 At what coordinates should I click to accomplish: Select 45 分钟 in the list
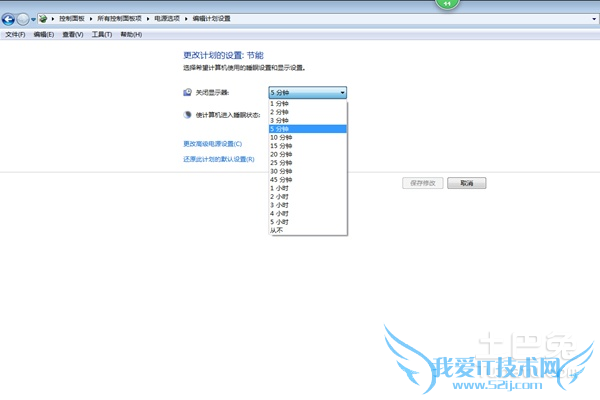click(308, 180)
